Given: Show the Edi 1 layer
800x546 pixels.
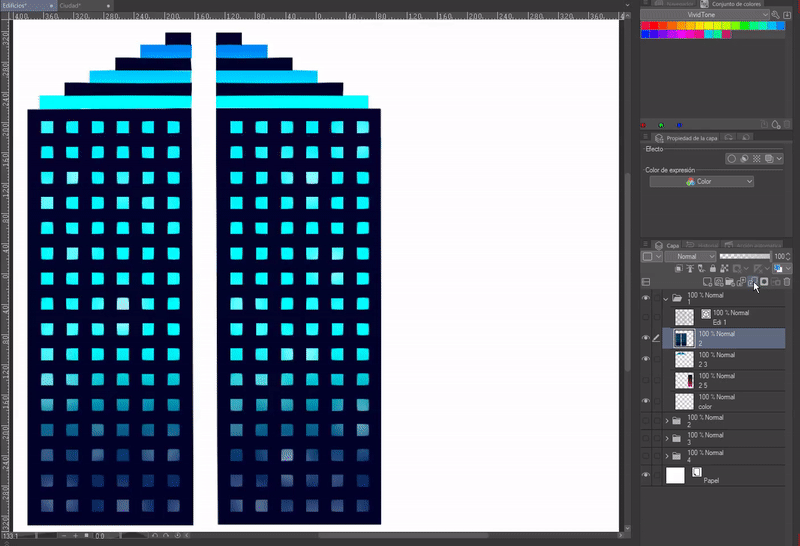Looking at the screenshot, I should pyautogui.click(x=646, y=317).
